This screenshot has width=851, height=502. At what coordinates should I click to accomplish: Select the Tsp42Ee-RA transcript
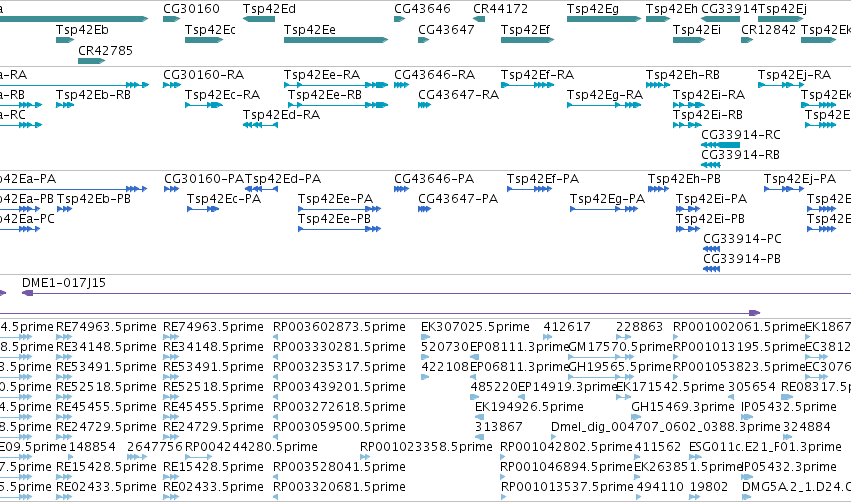(336, 85)
